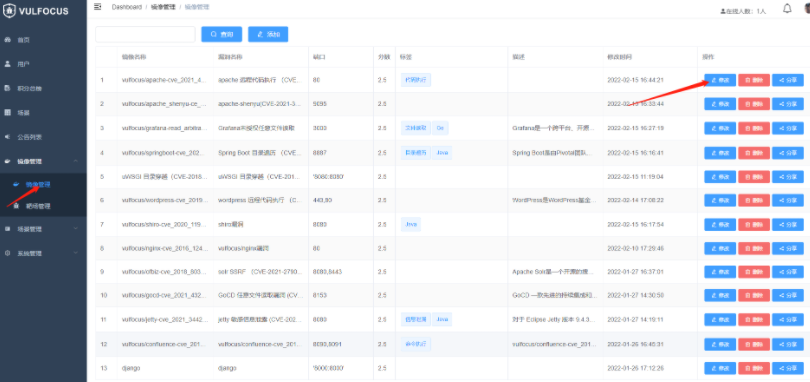The width and height of the screenshot is (810, 382).
Task: Focus the image search input field
Action: (145, 34)
